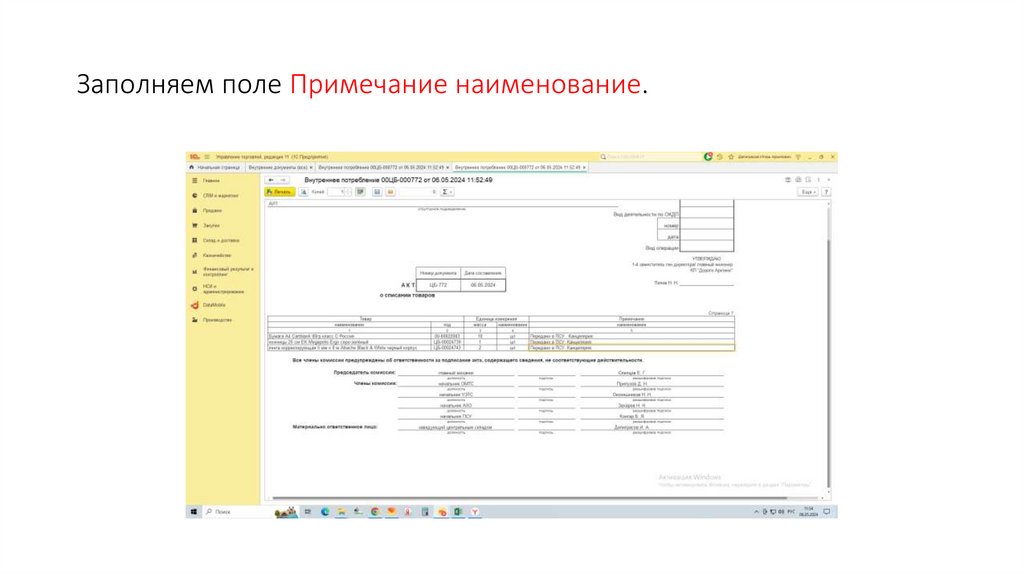Click the note cell of the first table row
The height and width of the screenshot is (574, 1024).
(632, 336)
